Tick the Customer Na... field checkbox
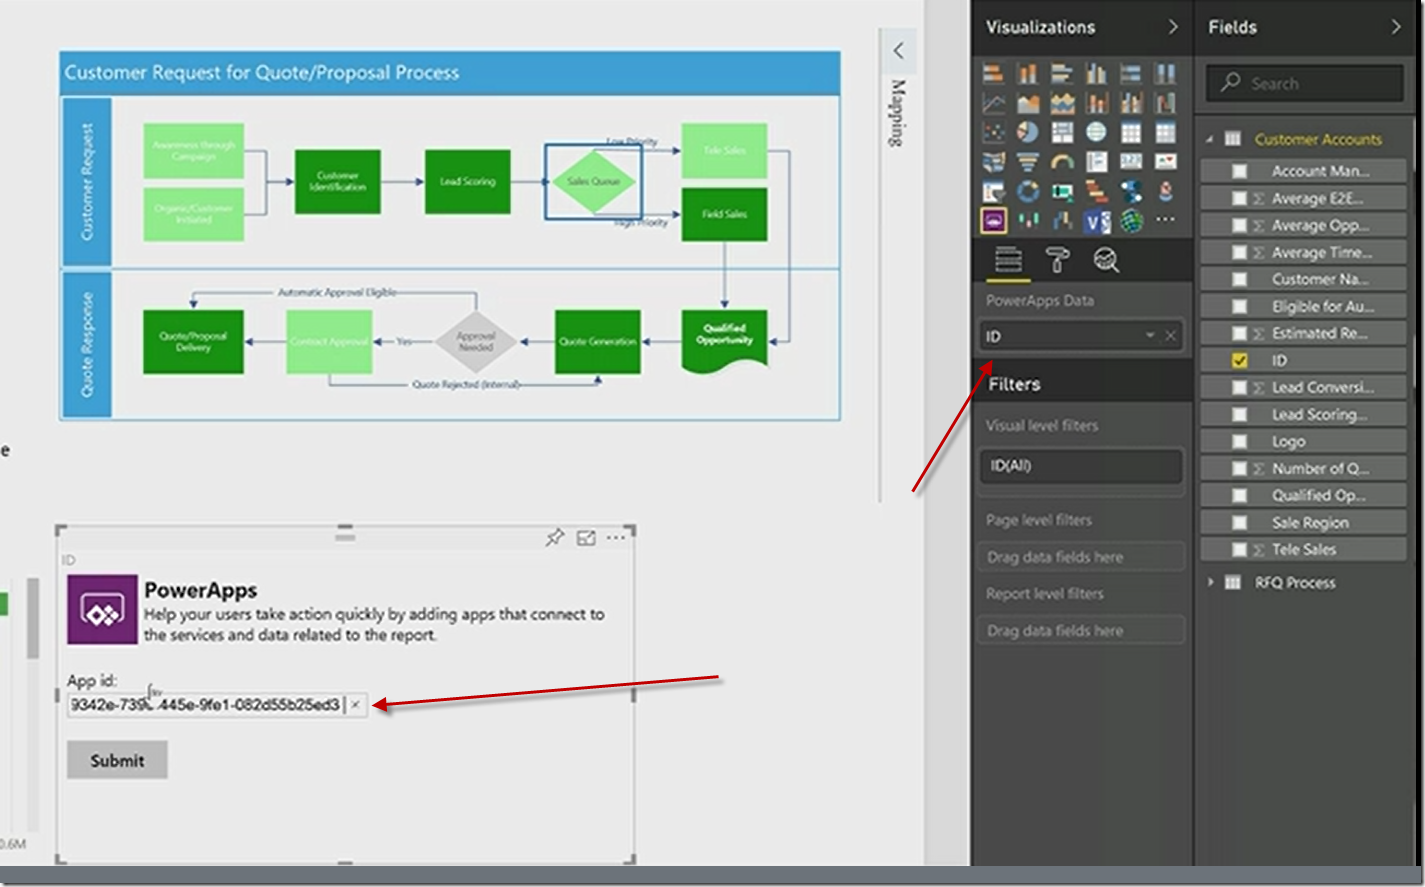The image size is (1425, 887). (x=1239, y=279)
